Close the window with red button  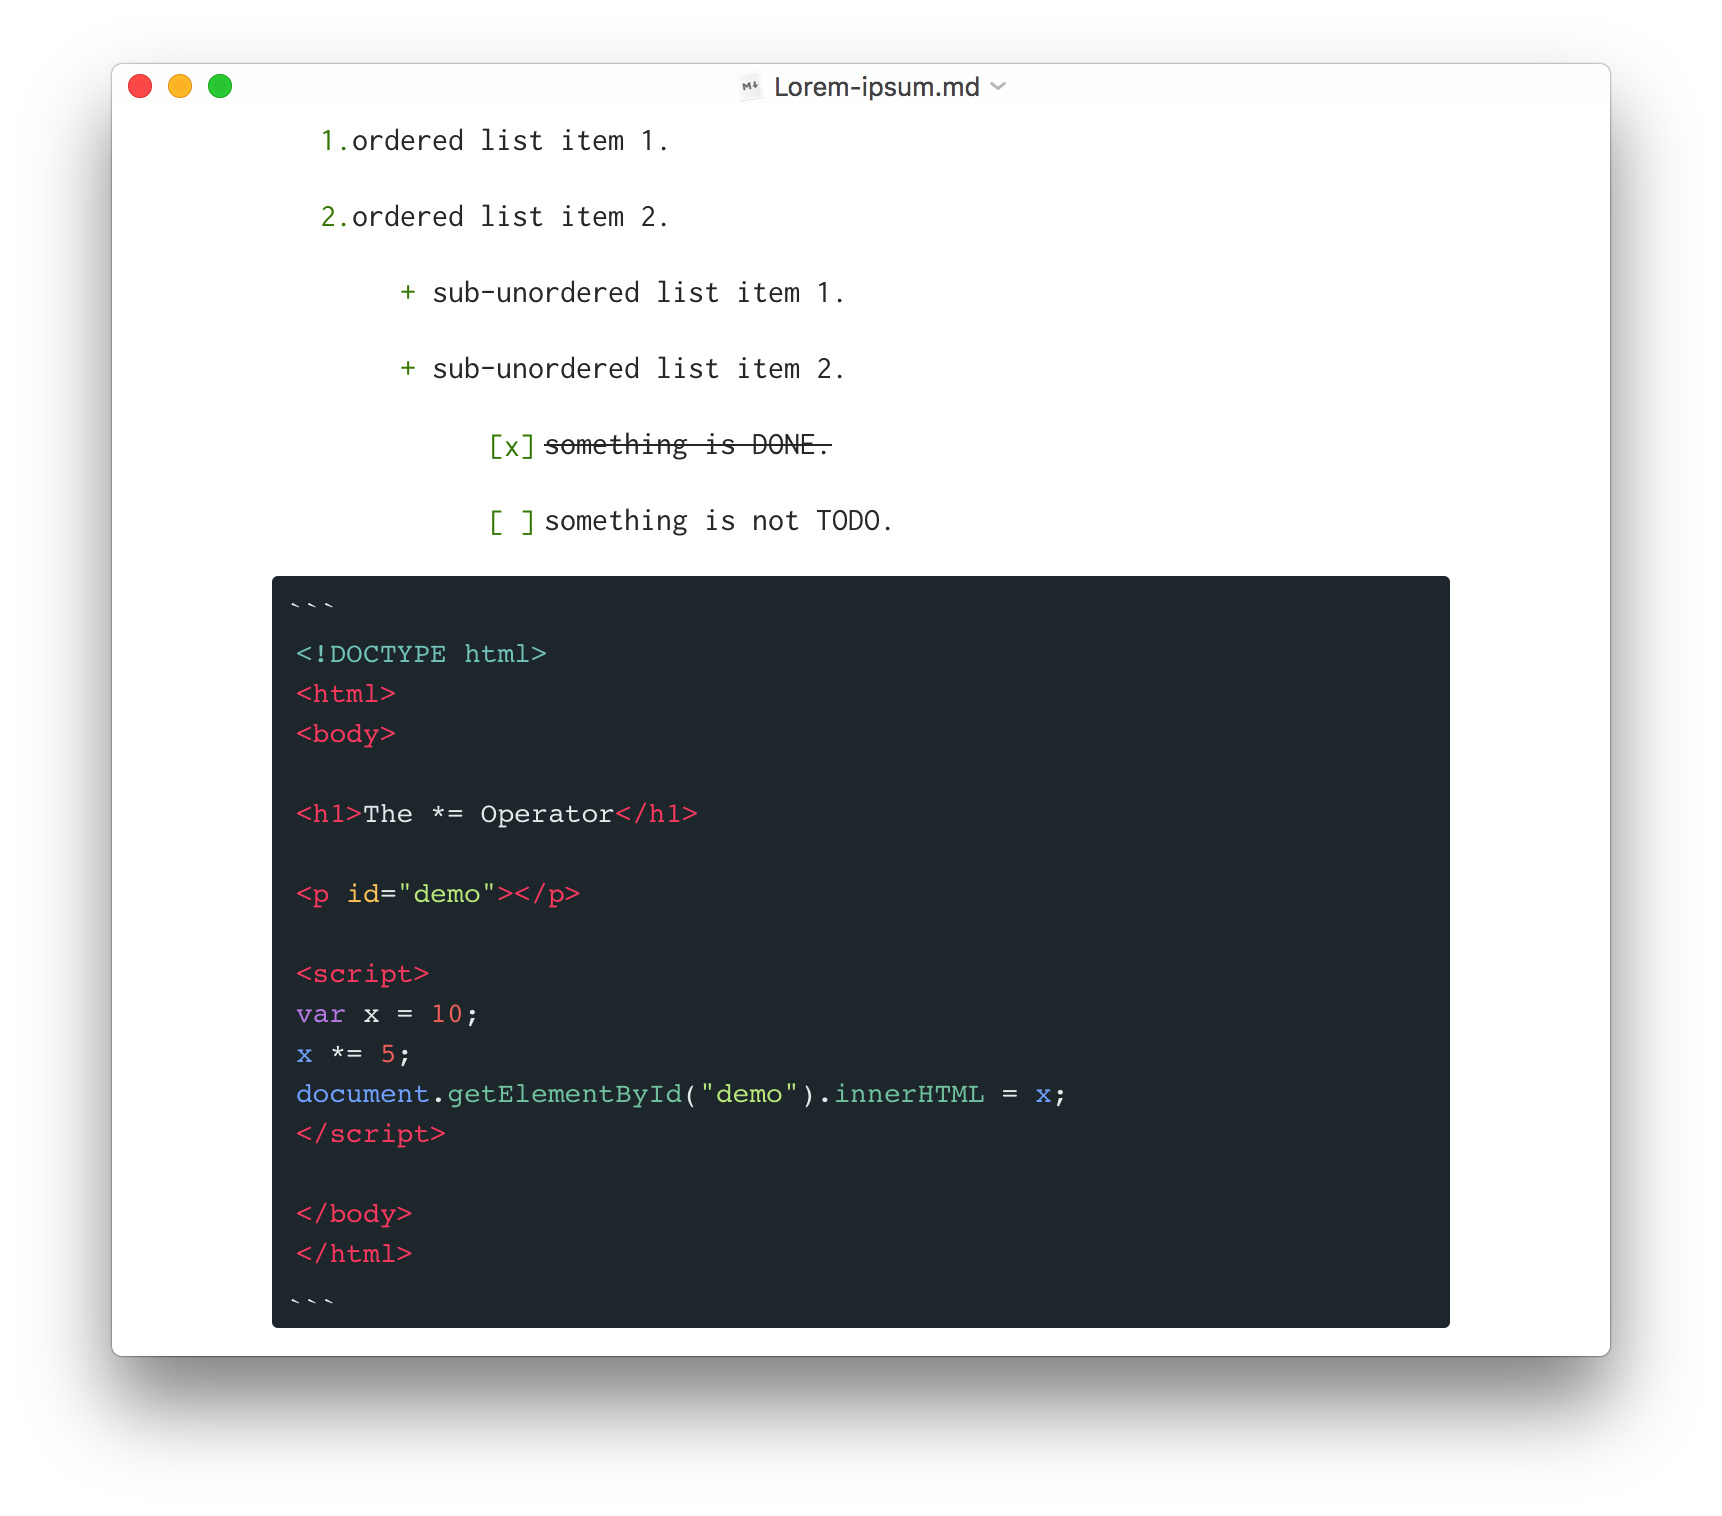pos(140,86)
